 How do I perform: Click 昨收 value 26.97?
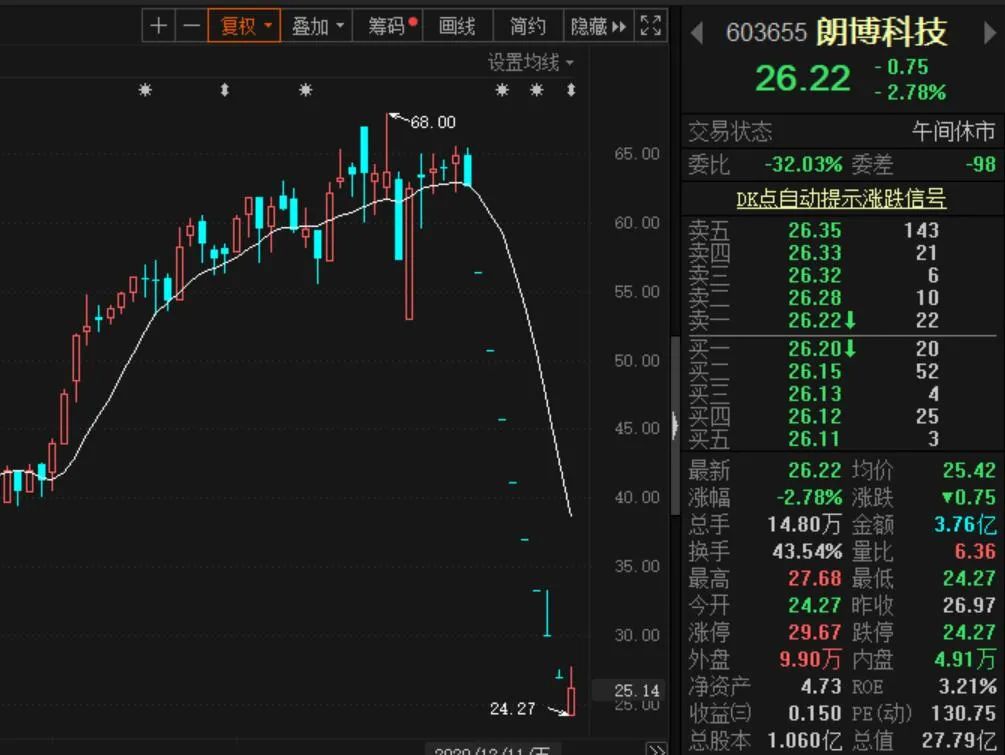[x=969, y=605]
